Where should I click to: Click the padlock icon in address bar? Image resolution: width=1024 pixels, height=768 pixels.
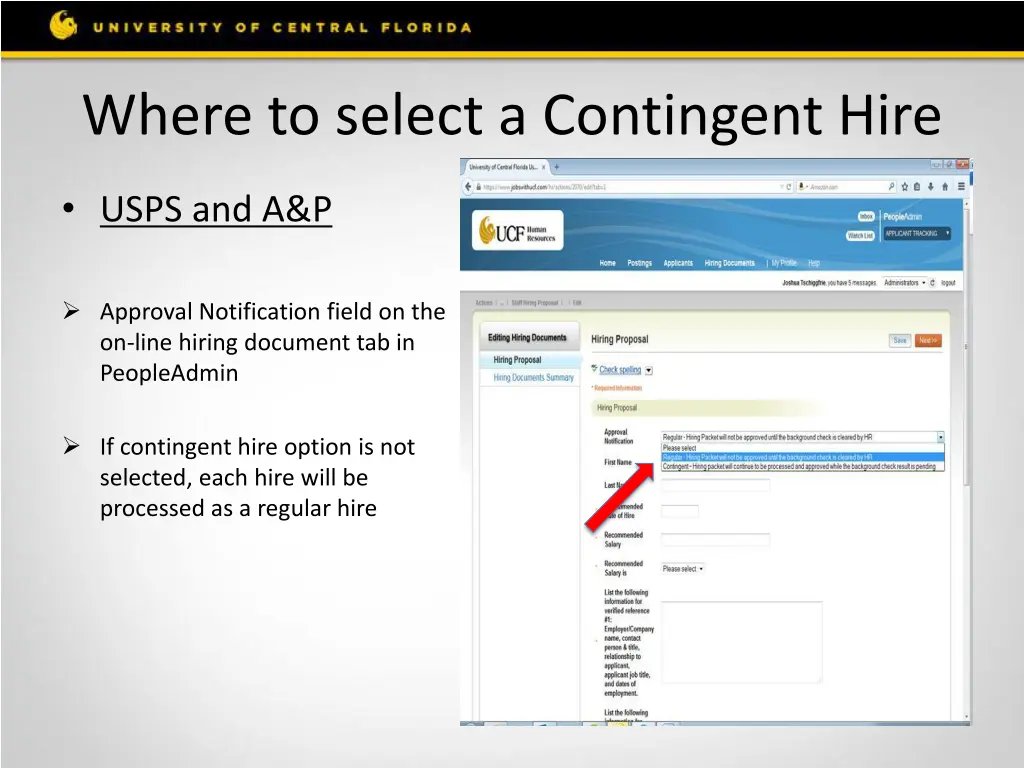click(479, 187)
